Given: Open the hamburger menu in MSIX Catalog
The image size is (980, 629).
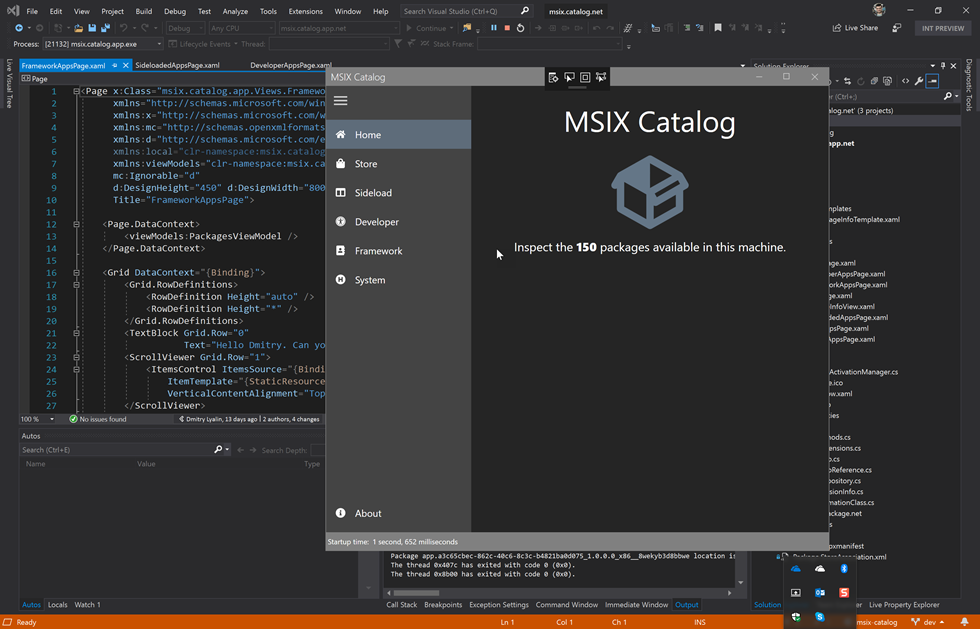Looking at the screenshot, I should (x=341, y=101).
